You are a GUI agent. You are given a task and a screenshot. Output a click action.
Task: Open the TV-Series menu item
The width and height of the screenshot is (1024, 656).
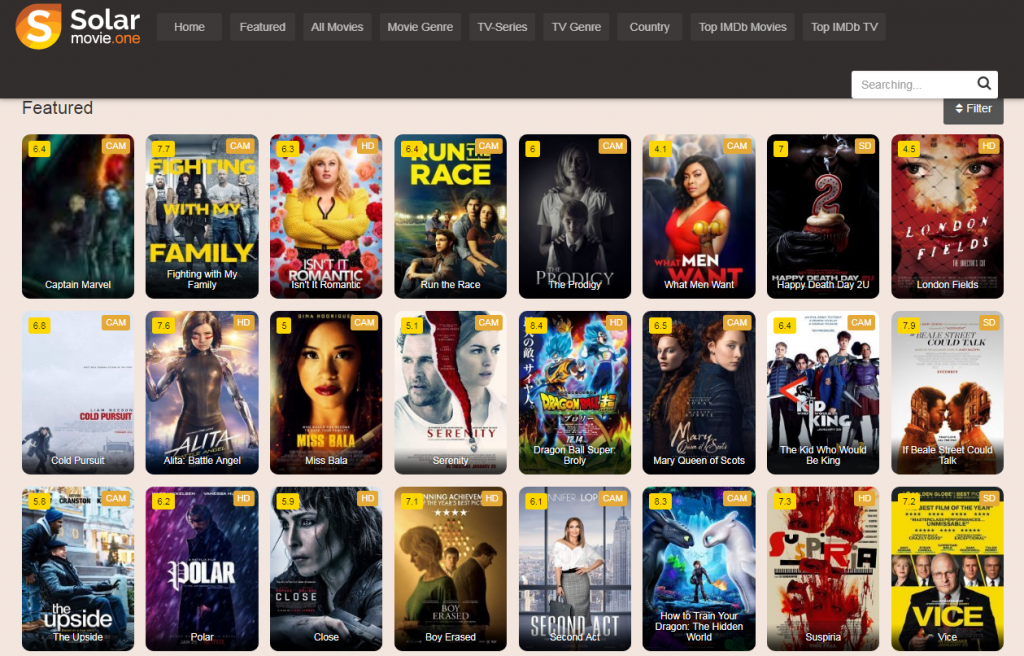click(x=502, y=27)
